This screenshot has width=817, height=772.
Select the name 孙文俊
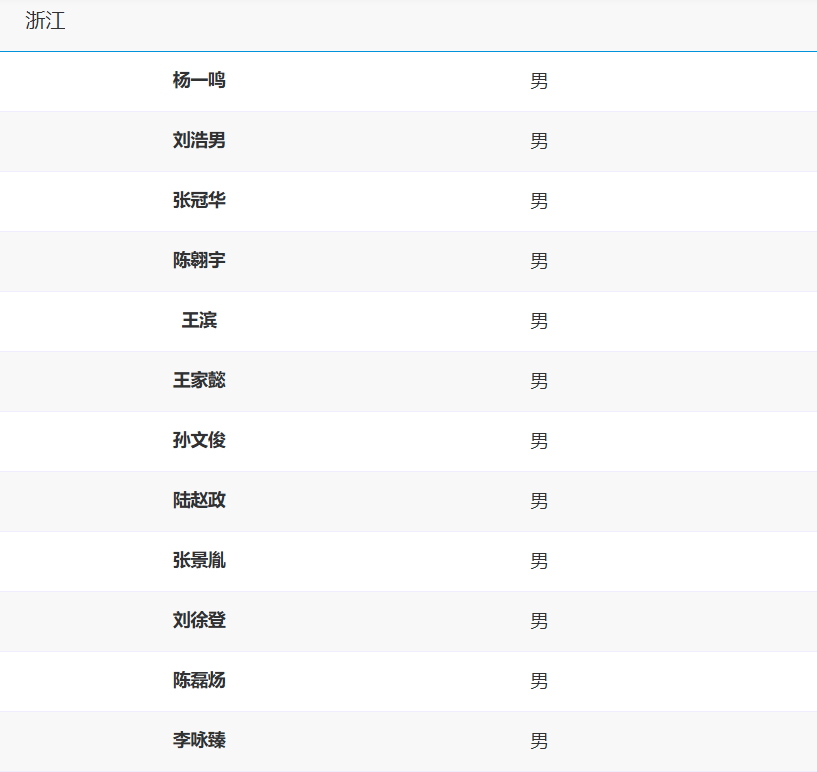coord(199,441)
